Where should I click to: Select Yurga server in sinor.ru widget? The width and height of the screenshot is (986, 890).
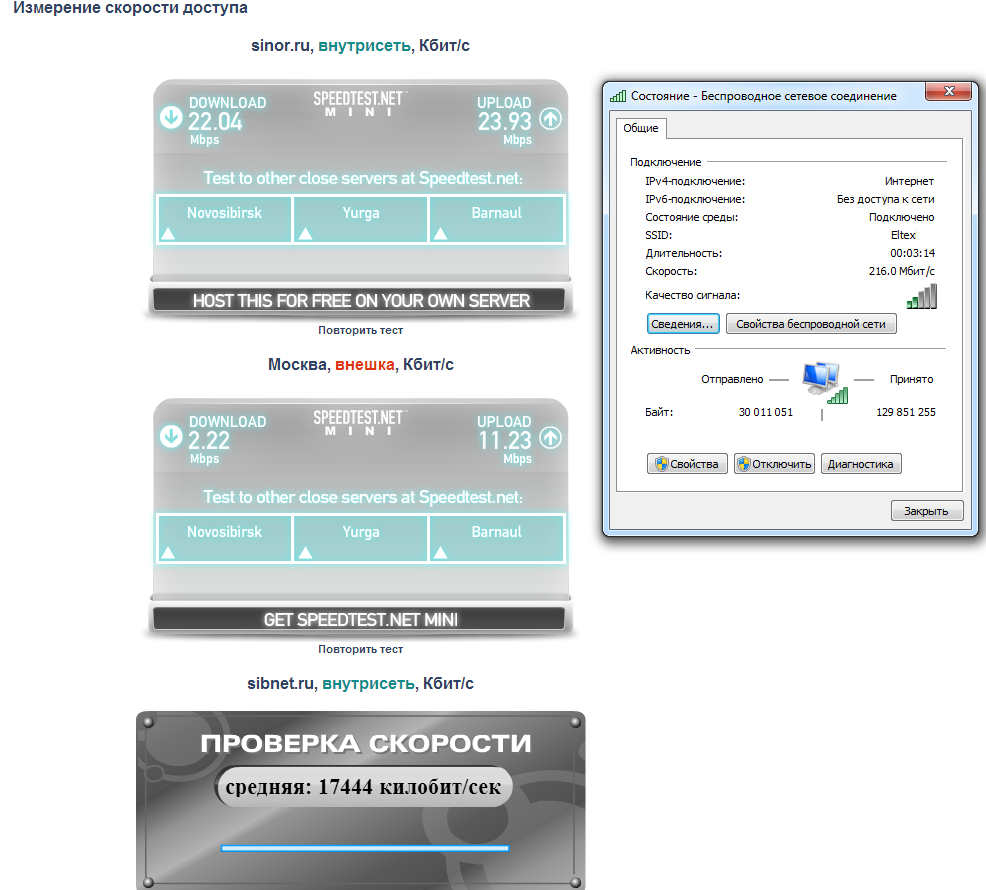360,219
